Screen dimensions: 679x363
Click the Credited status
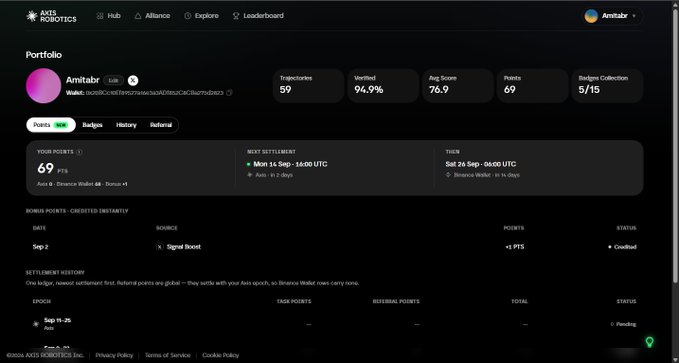622,247
